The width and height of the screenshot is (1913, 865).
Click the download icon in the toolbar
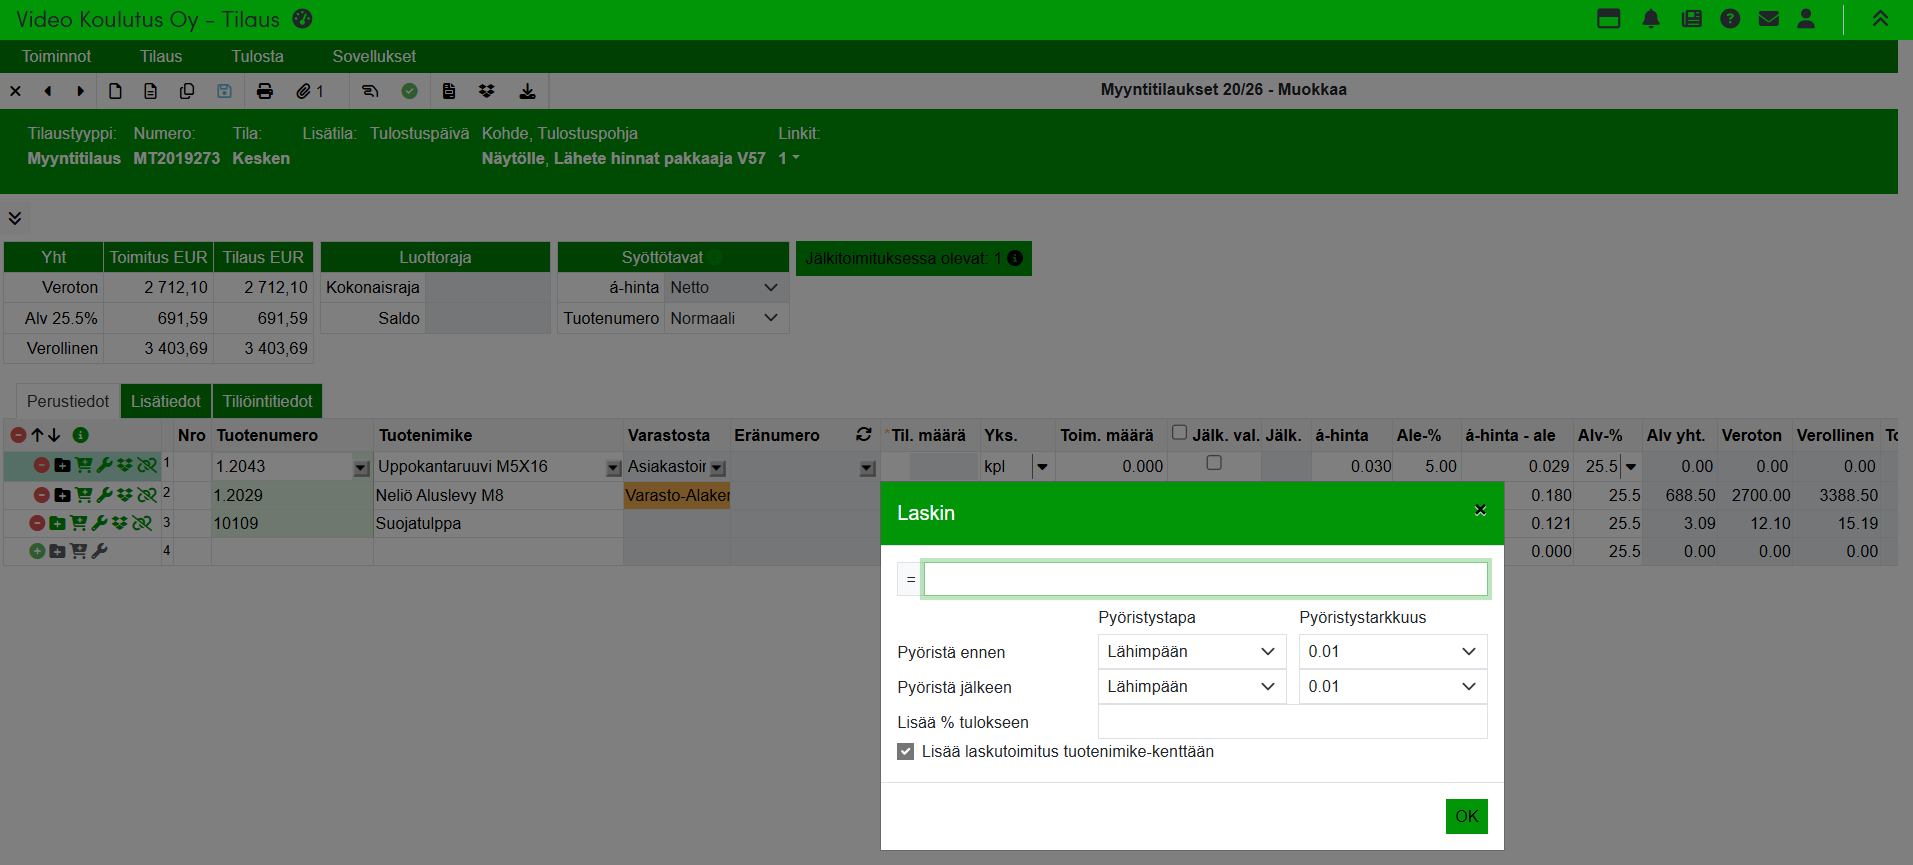527,91
